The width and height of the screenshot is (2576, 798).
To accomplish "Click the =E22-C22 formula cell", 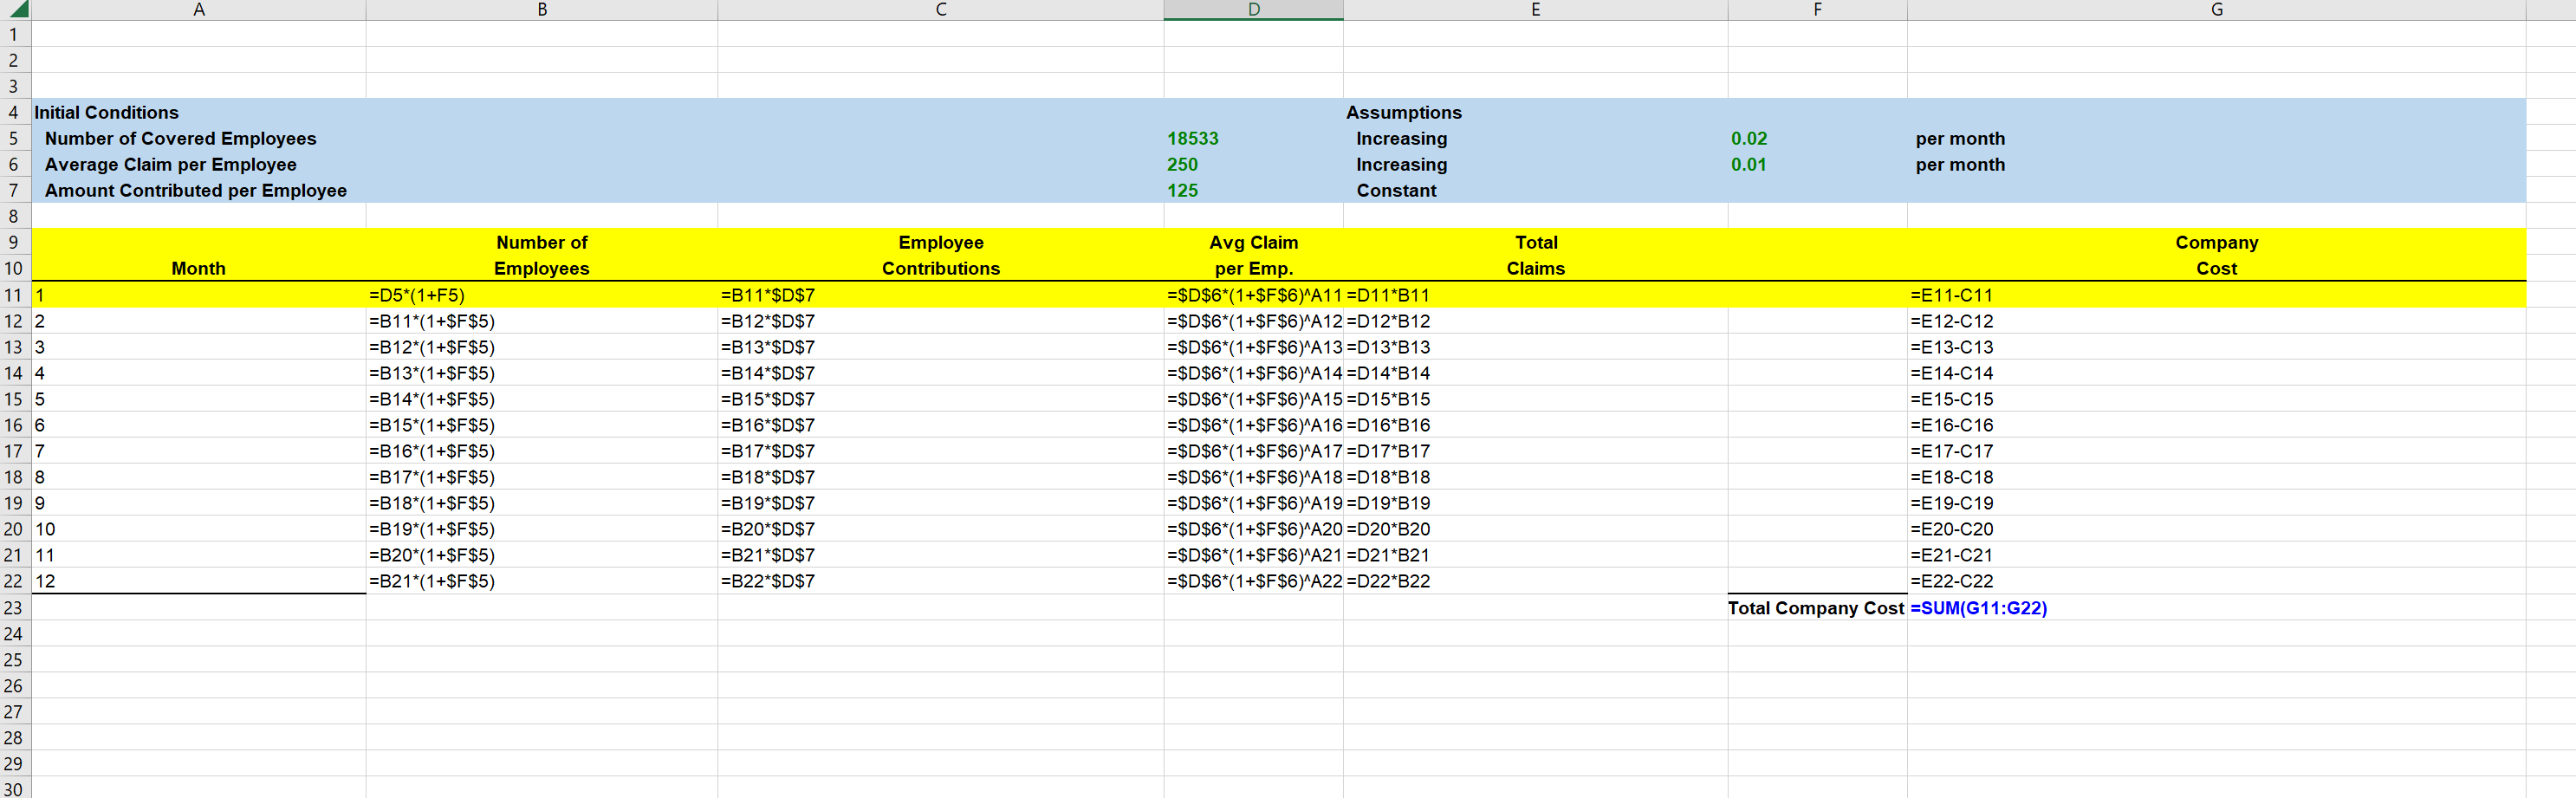I will click(x=1950, y=581).
